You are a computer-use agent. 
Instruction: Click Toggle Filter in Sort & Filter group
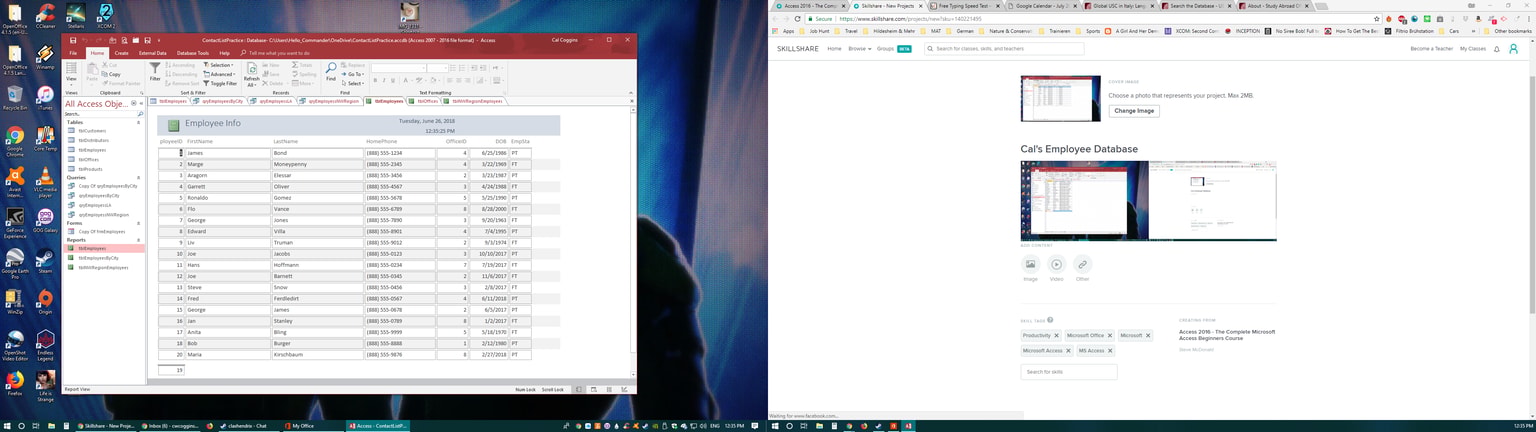tap(220, 83)
